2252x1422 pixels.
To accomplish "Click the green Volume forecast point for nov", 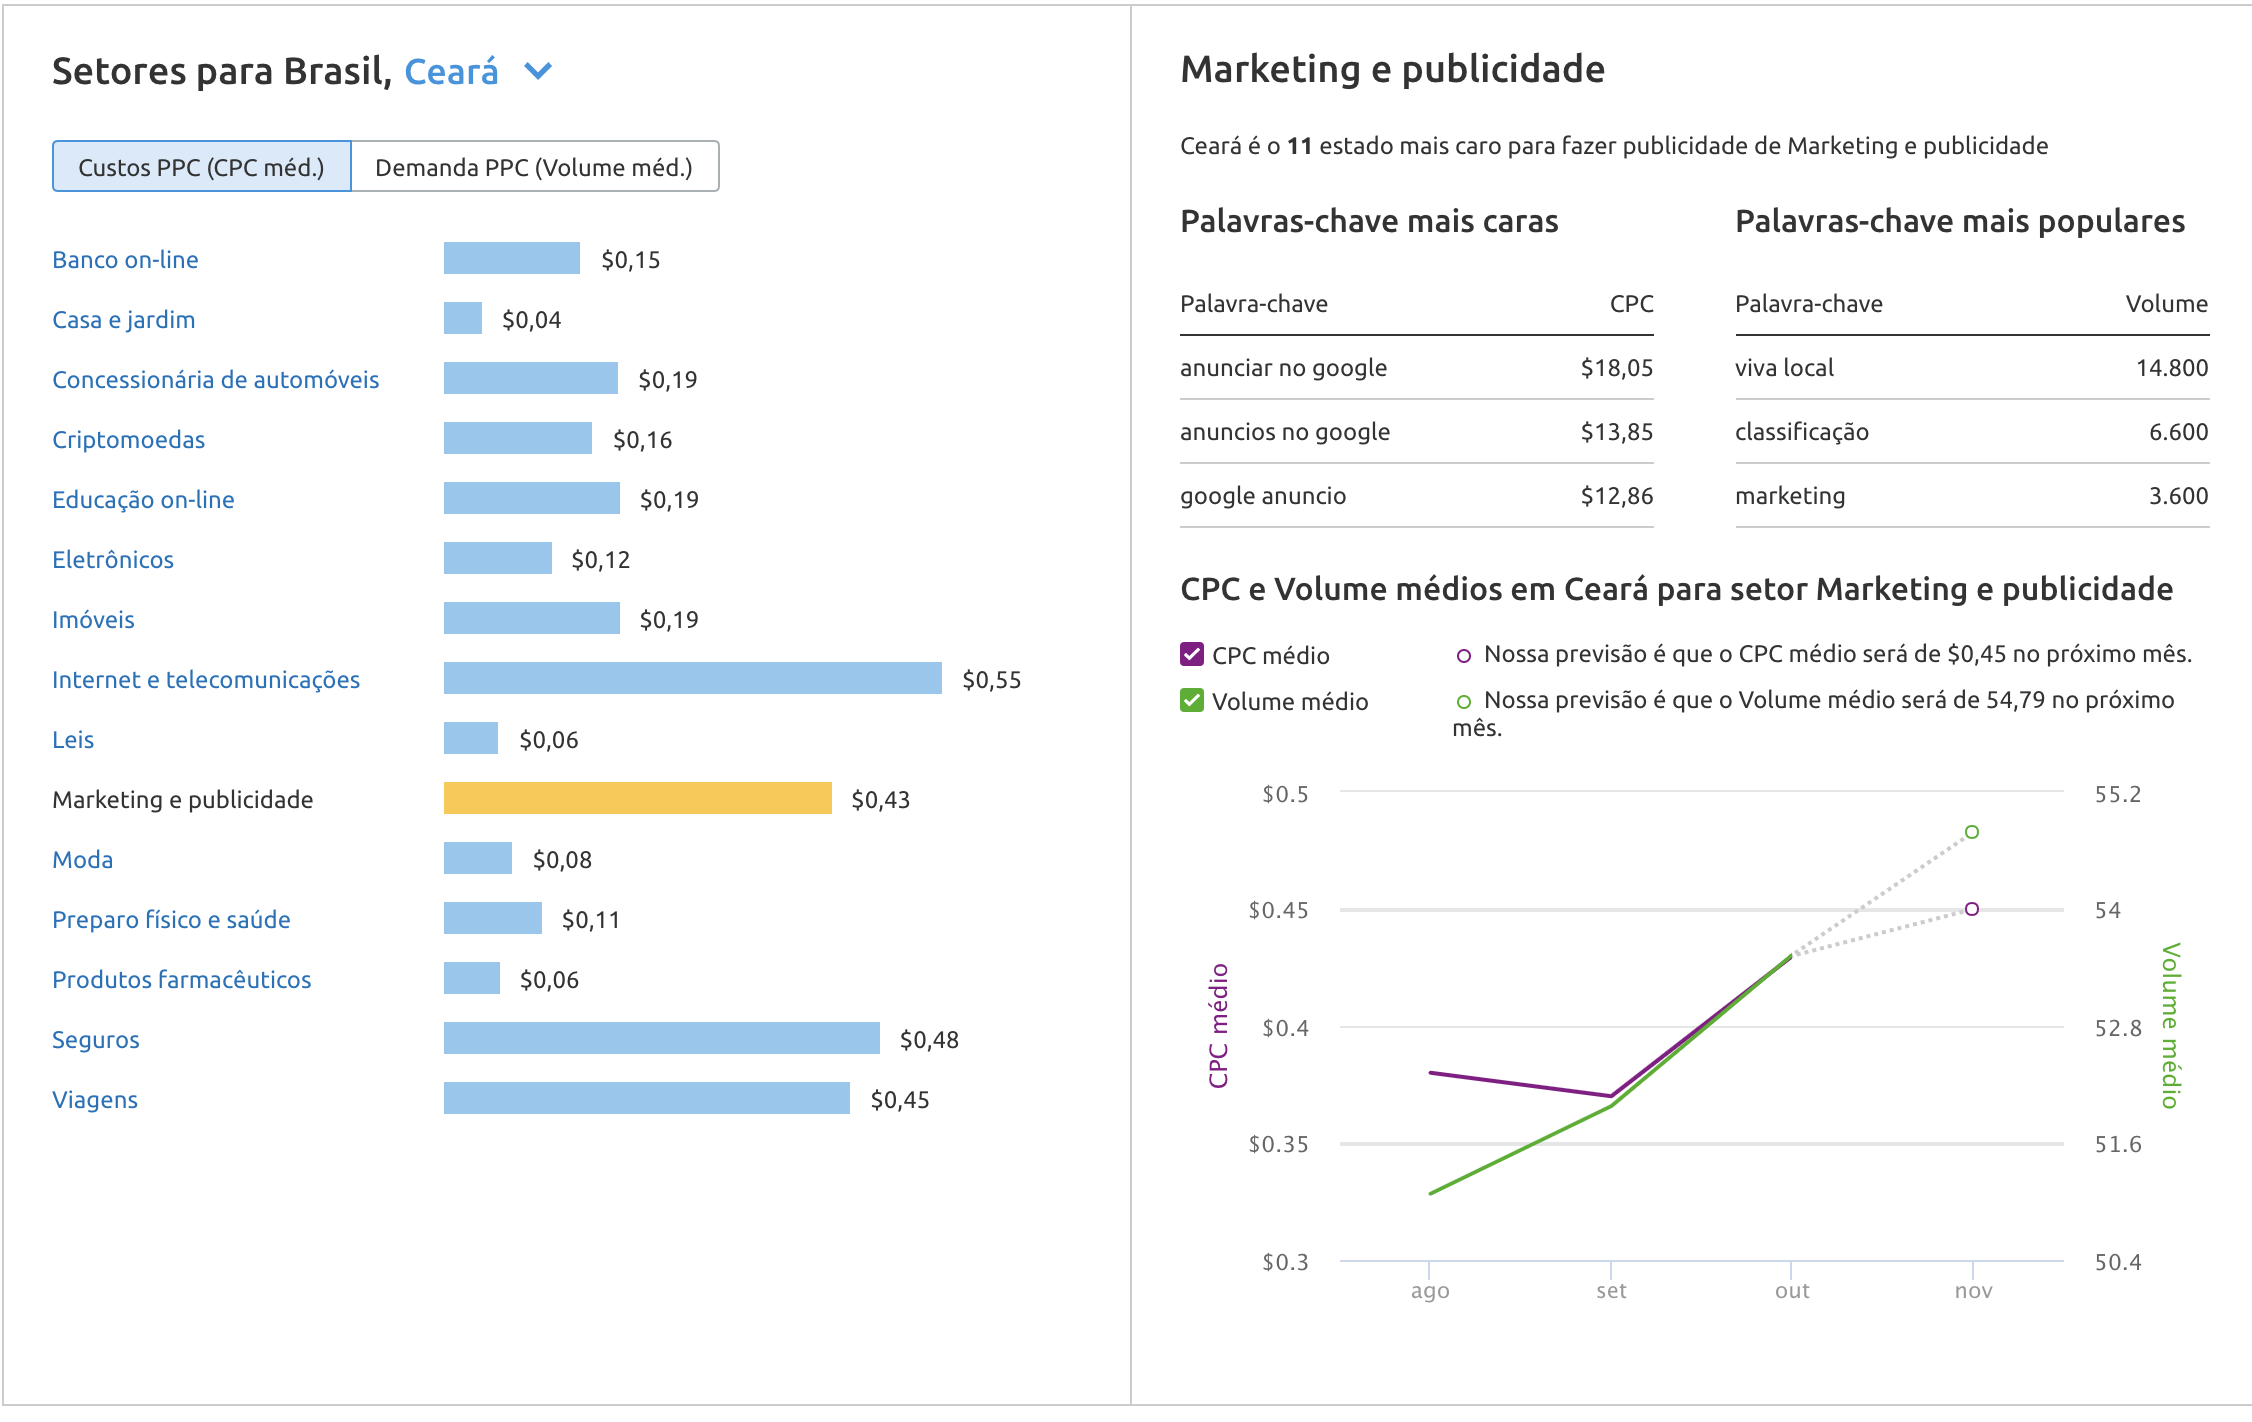I will (1972, 832).
